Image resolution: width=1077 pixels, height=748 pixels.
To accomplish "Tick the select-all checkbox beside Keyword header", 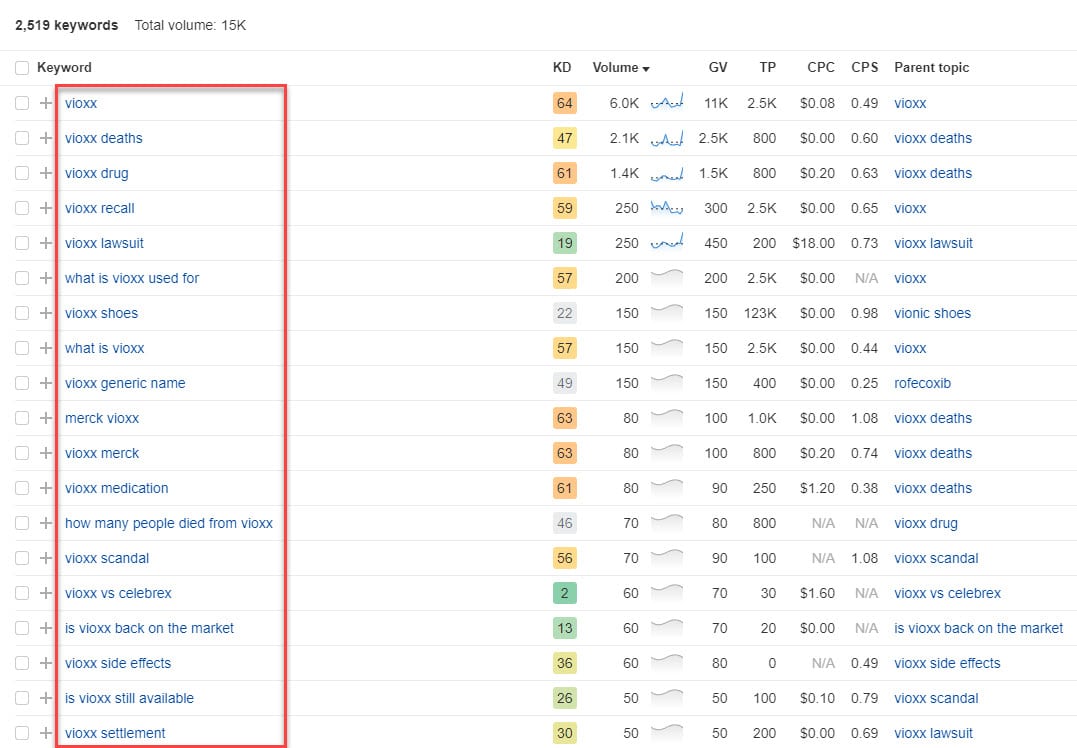I will [22, 68].
